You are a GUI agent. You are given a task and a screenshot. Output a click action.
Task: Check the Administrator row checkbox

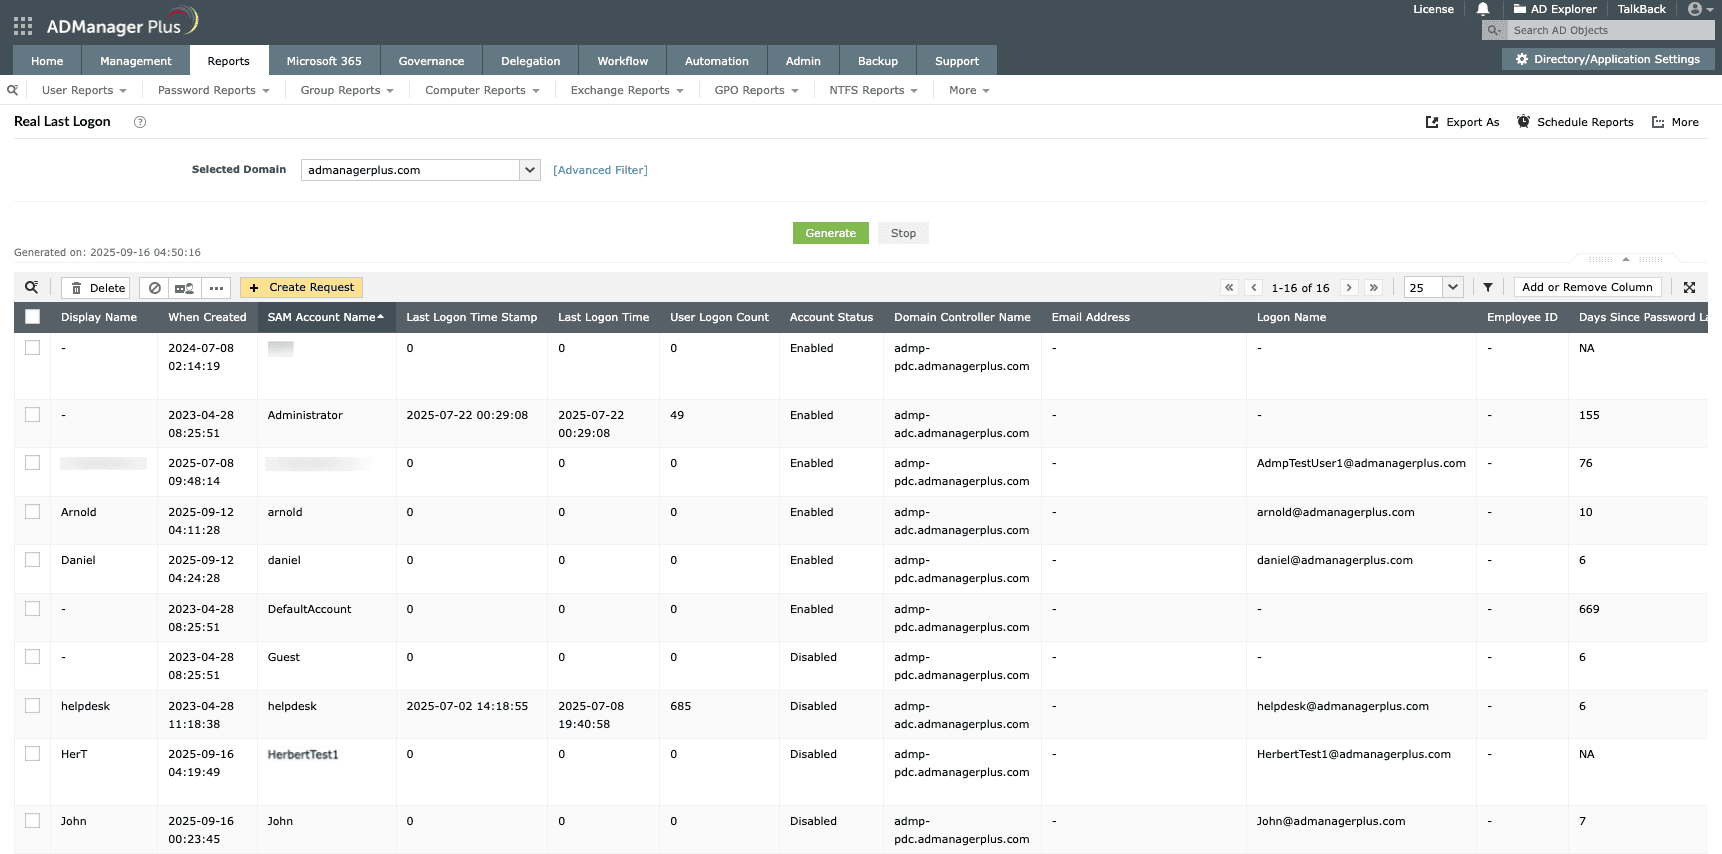point(33,415)
